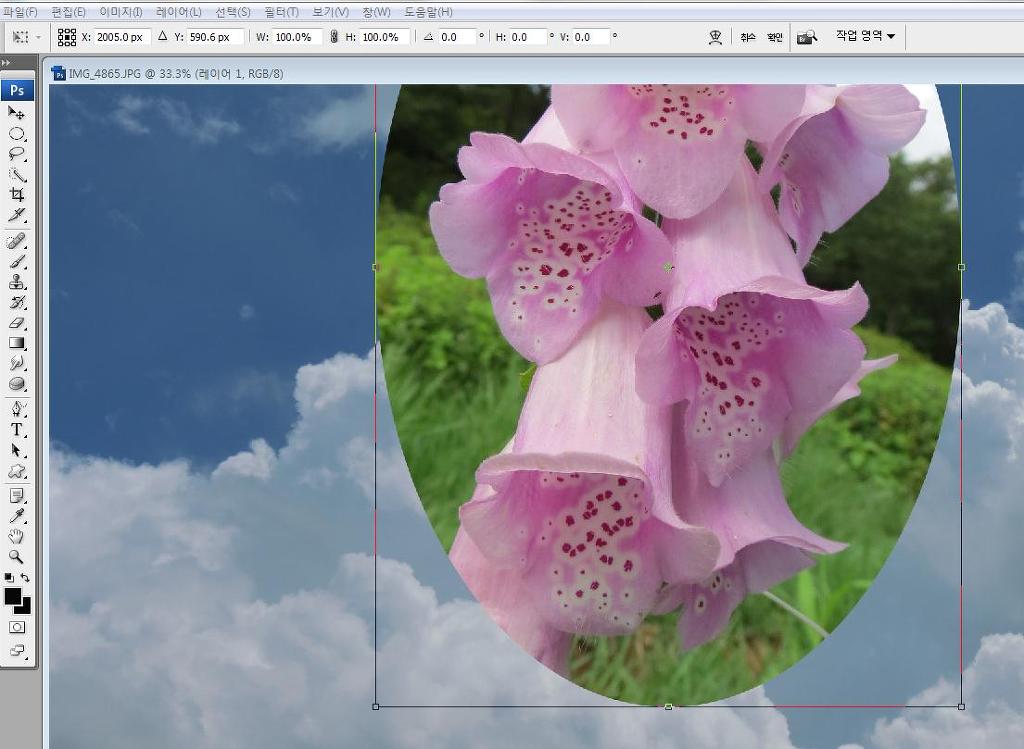Toggle Quick Mask mode
The height and width of the screenshot is (749, 1024).
pos(17,627)
